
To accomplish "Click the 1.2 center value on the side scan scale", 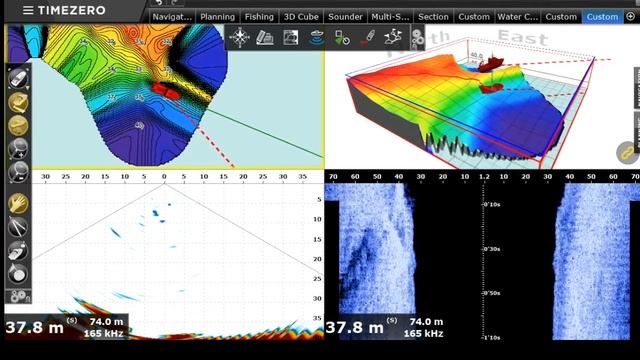I will coord(484,176).
